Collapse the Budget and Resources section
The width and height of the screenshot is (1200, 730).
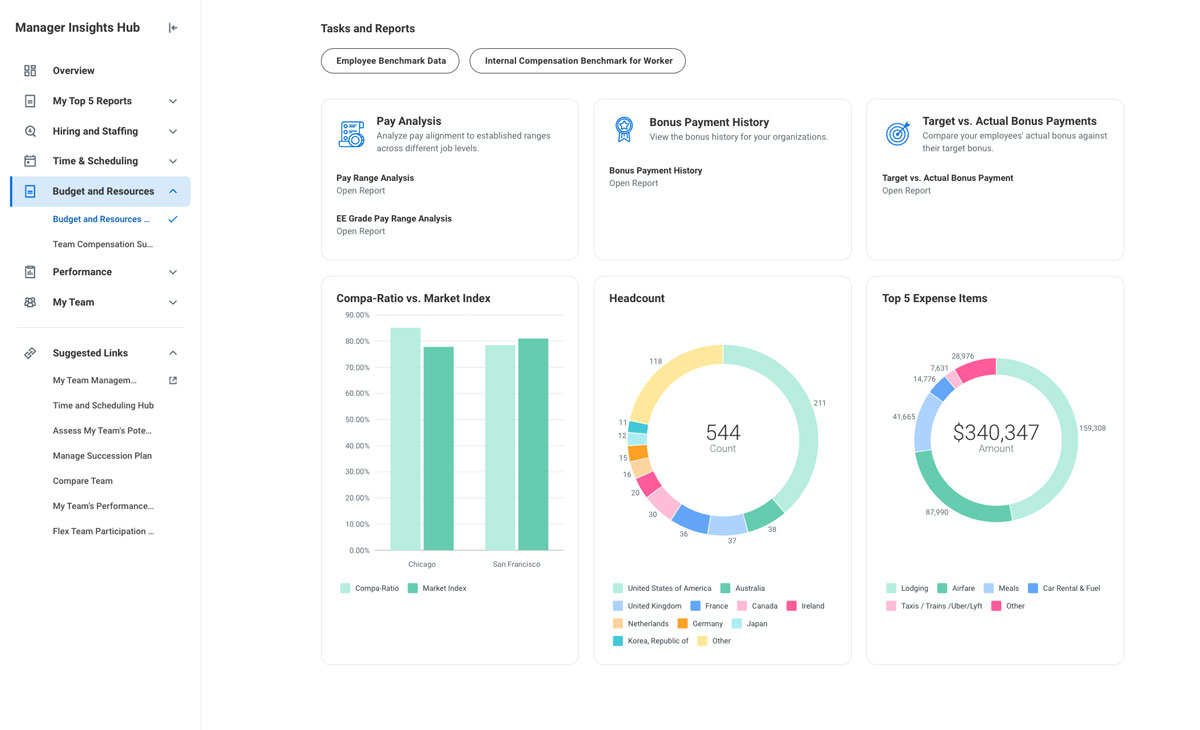[x=171, y=191]
